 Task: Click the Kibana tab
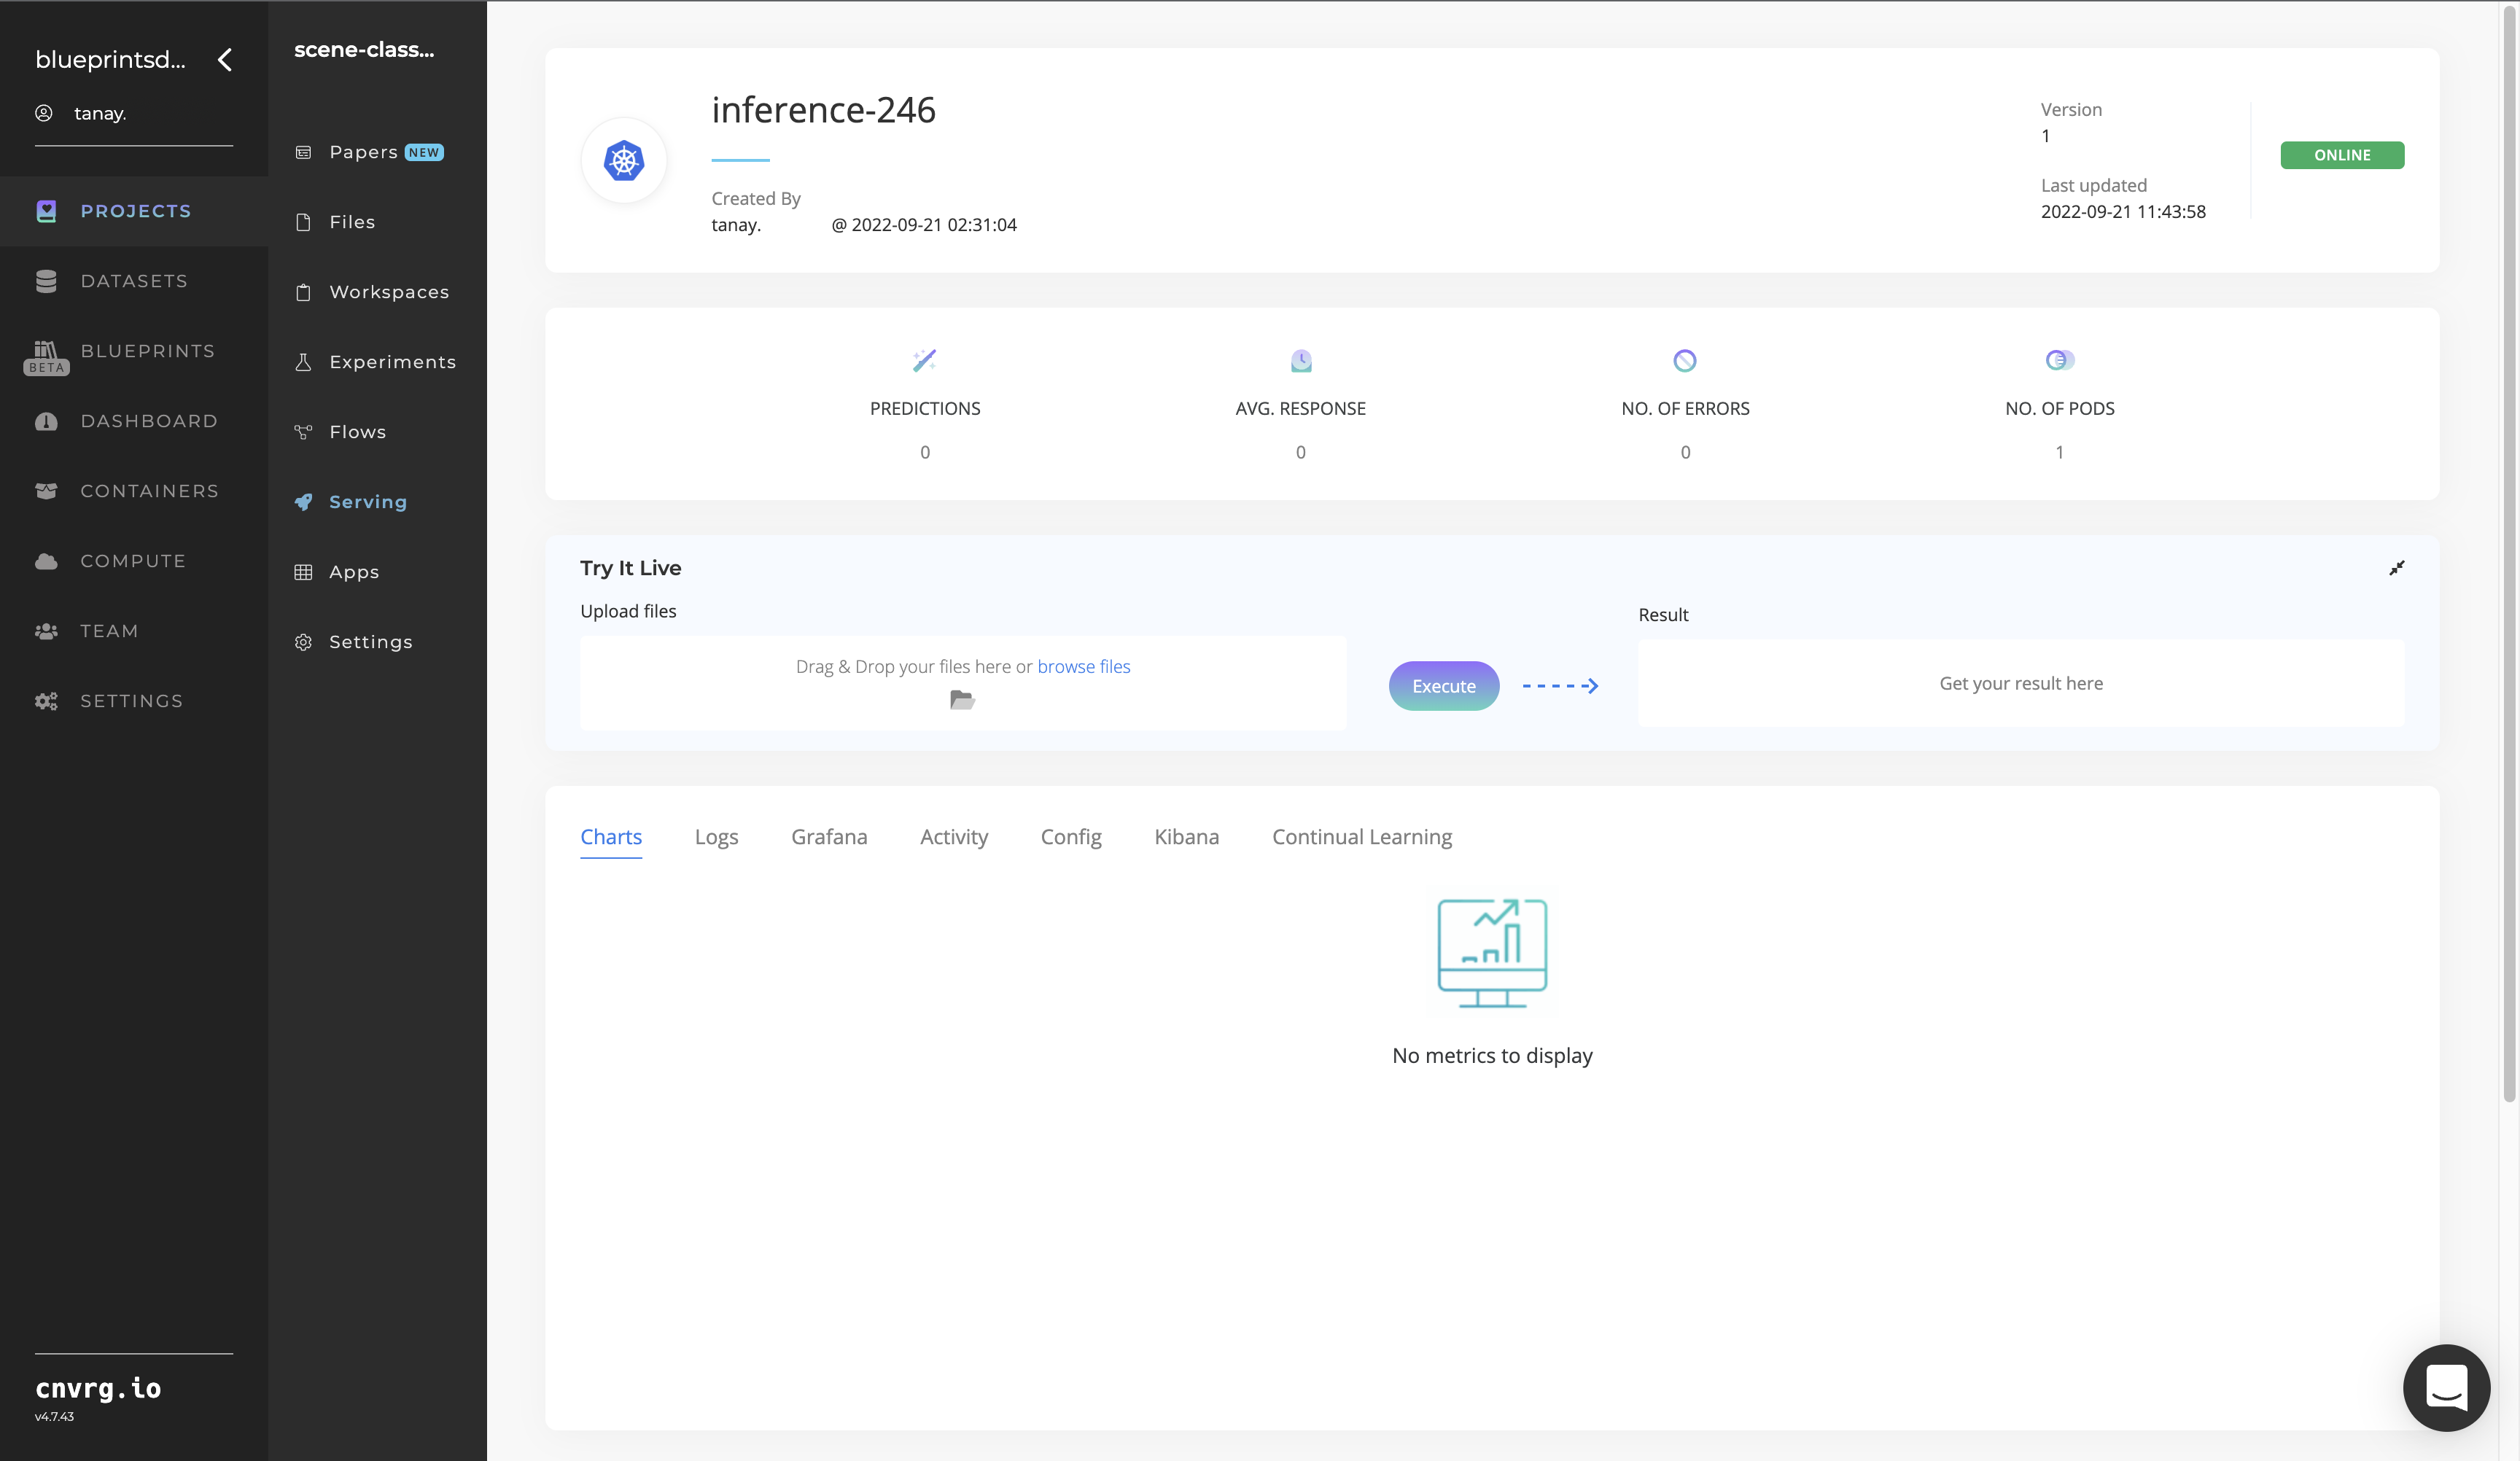click(1188, 837)
